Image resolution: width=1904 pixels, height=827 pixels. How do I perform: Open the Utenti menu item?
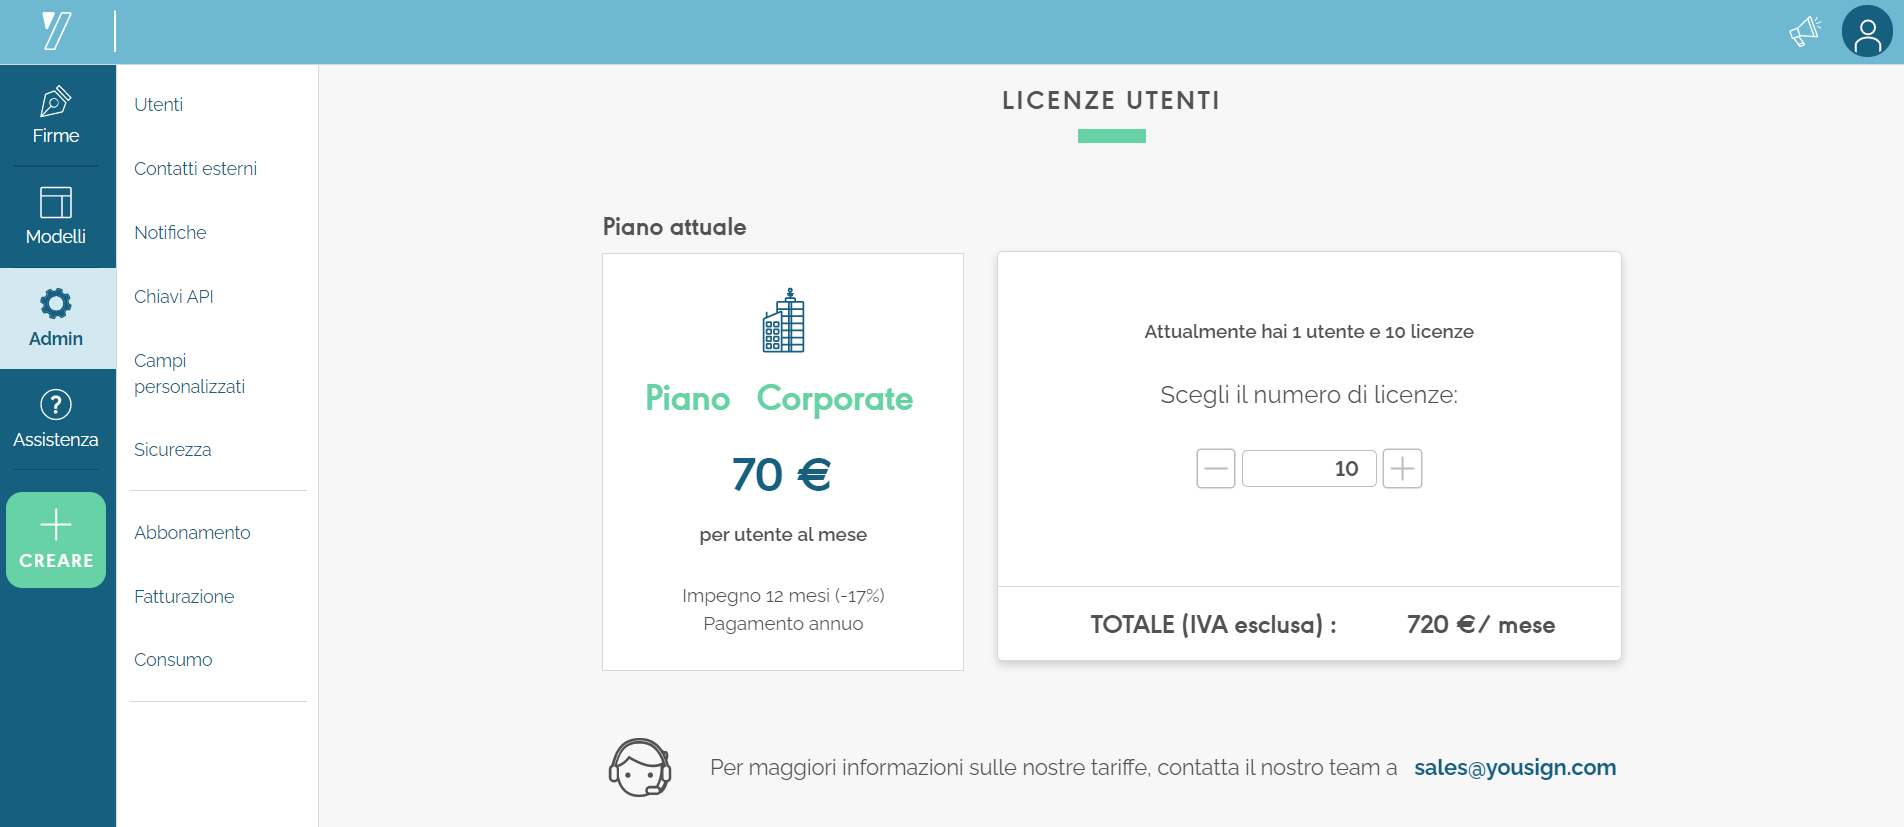coord(158,105)
